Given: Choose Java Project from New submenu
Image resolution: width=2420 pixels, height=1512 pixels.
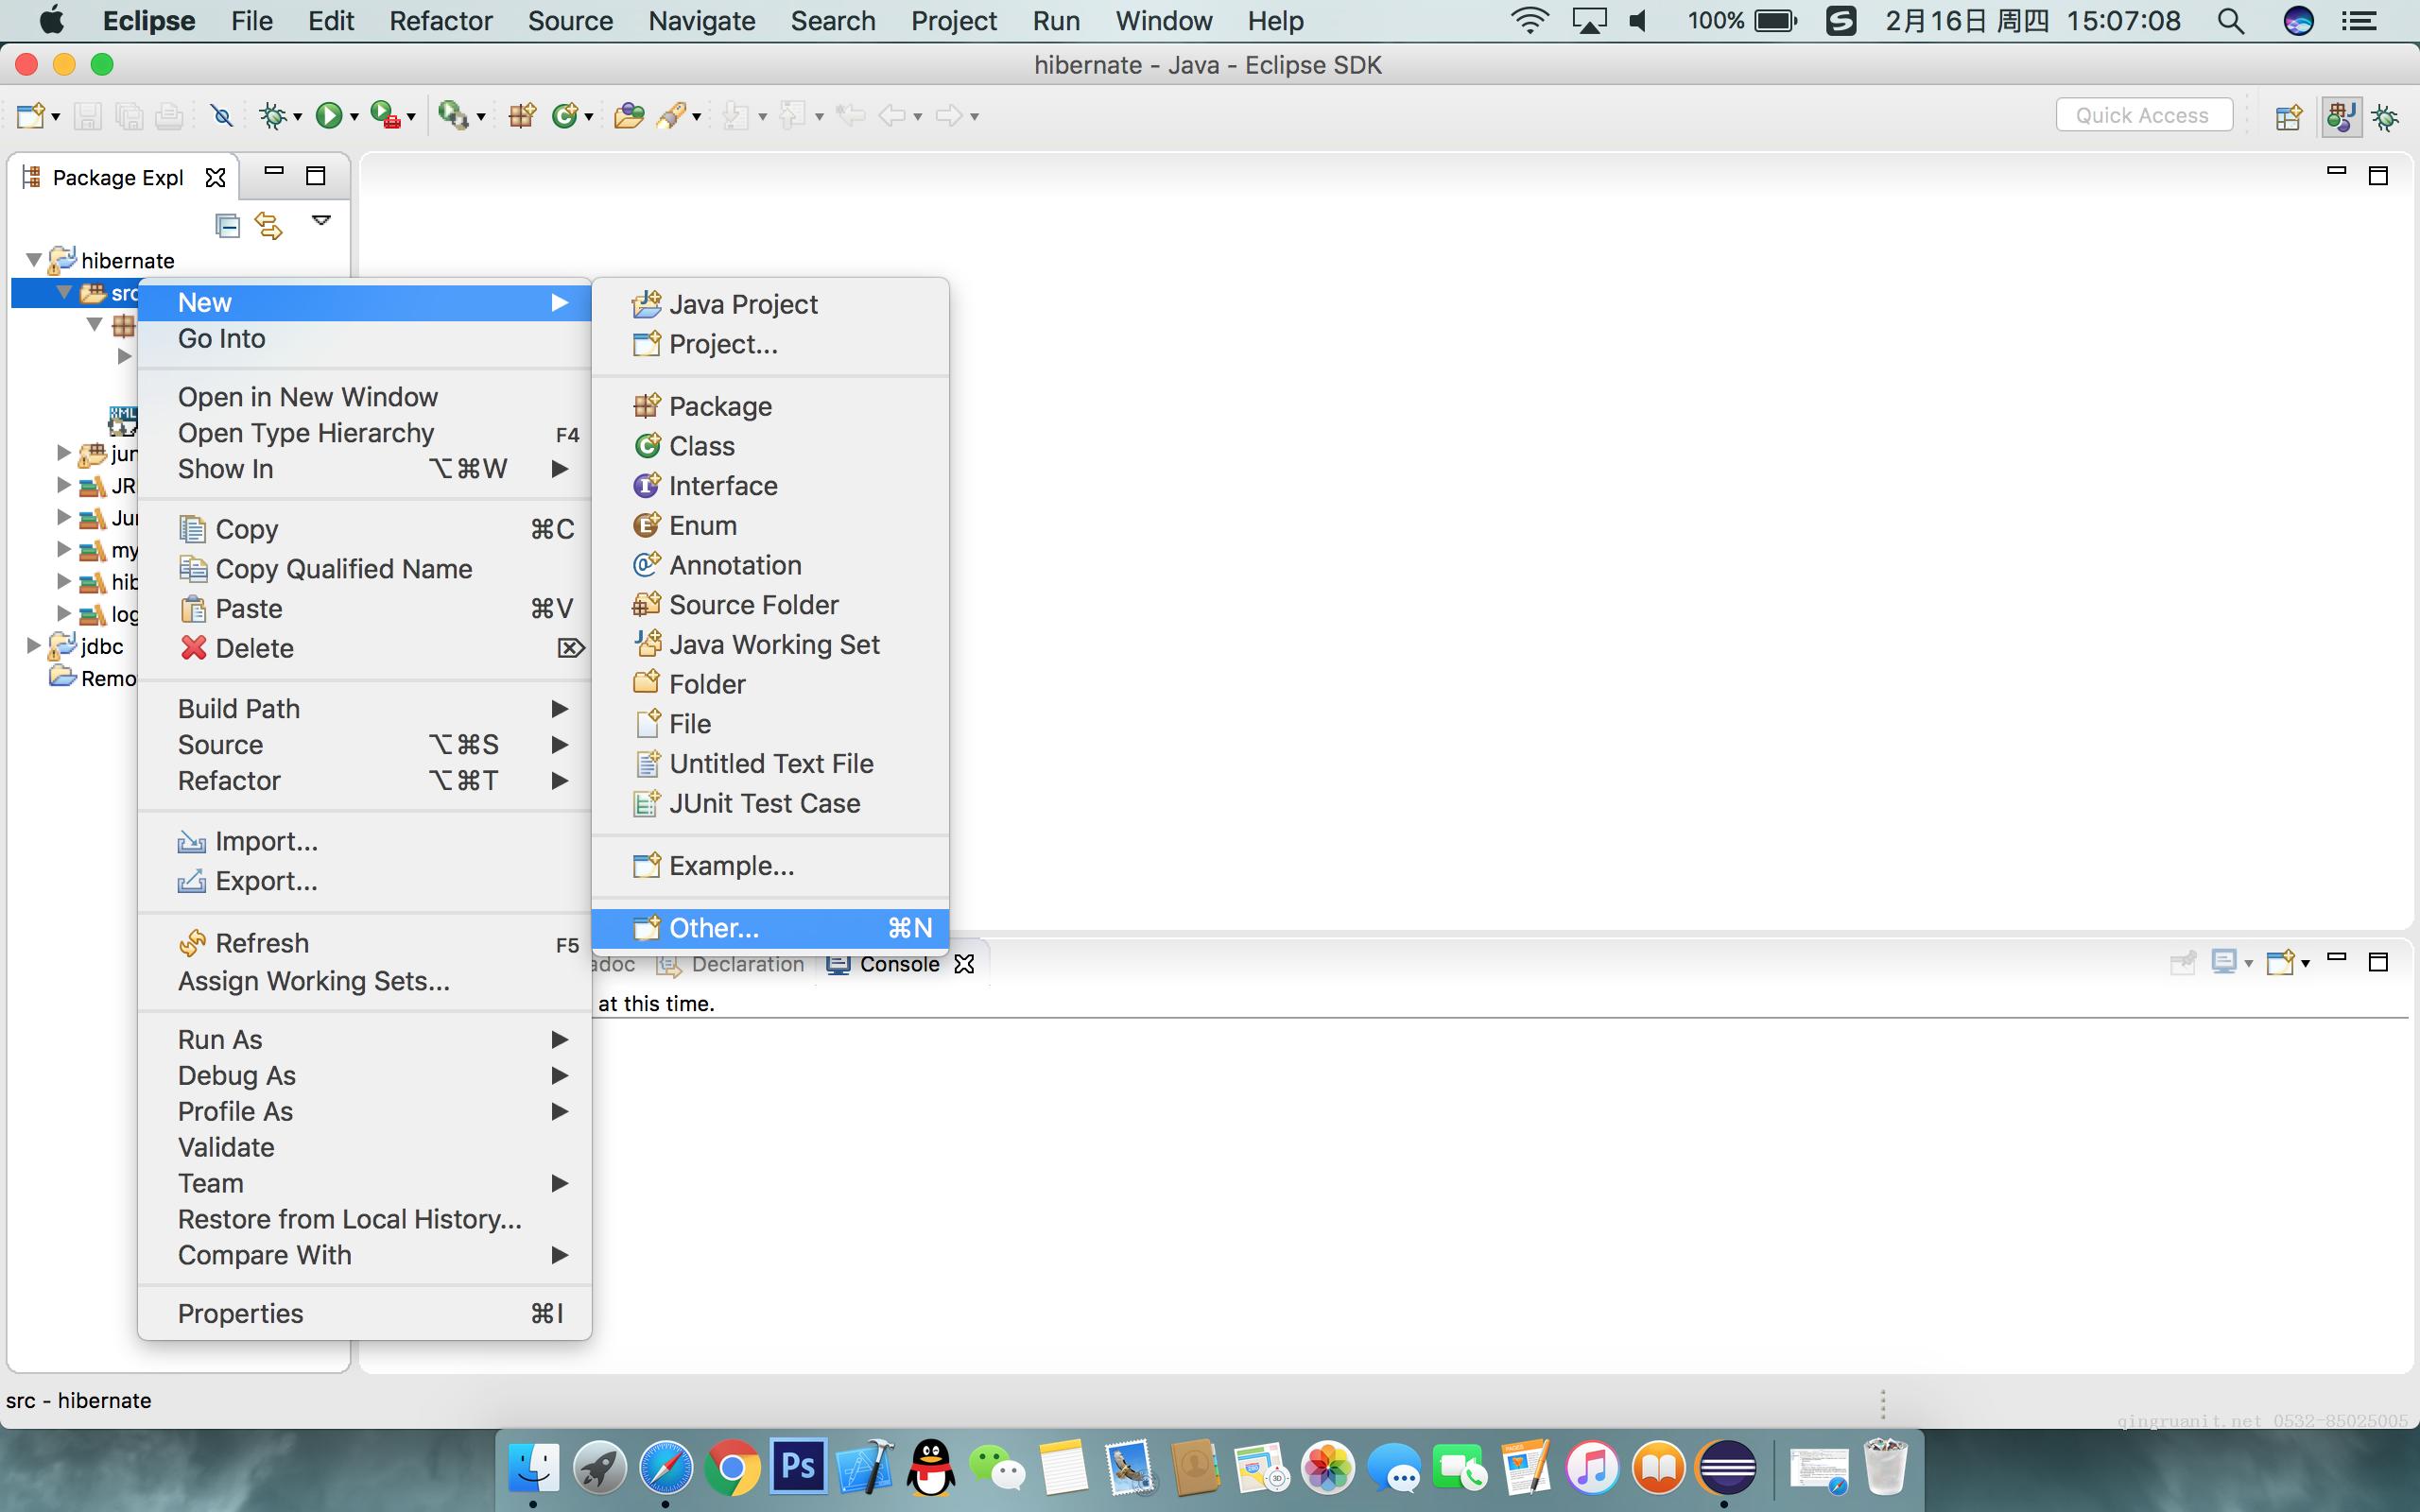Looking at the screenshot, I should click(x=770, y=304).
